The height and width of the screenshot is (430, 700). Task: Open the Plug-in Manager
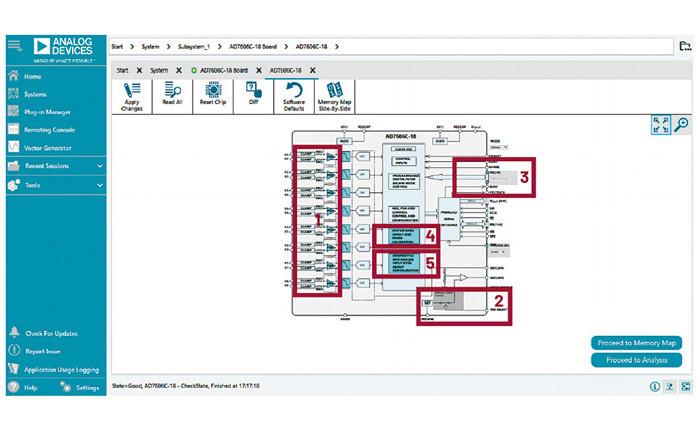tap(47, 112)
